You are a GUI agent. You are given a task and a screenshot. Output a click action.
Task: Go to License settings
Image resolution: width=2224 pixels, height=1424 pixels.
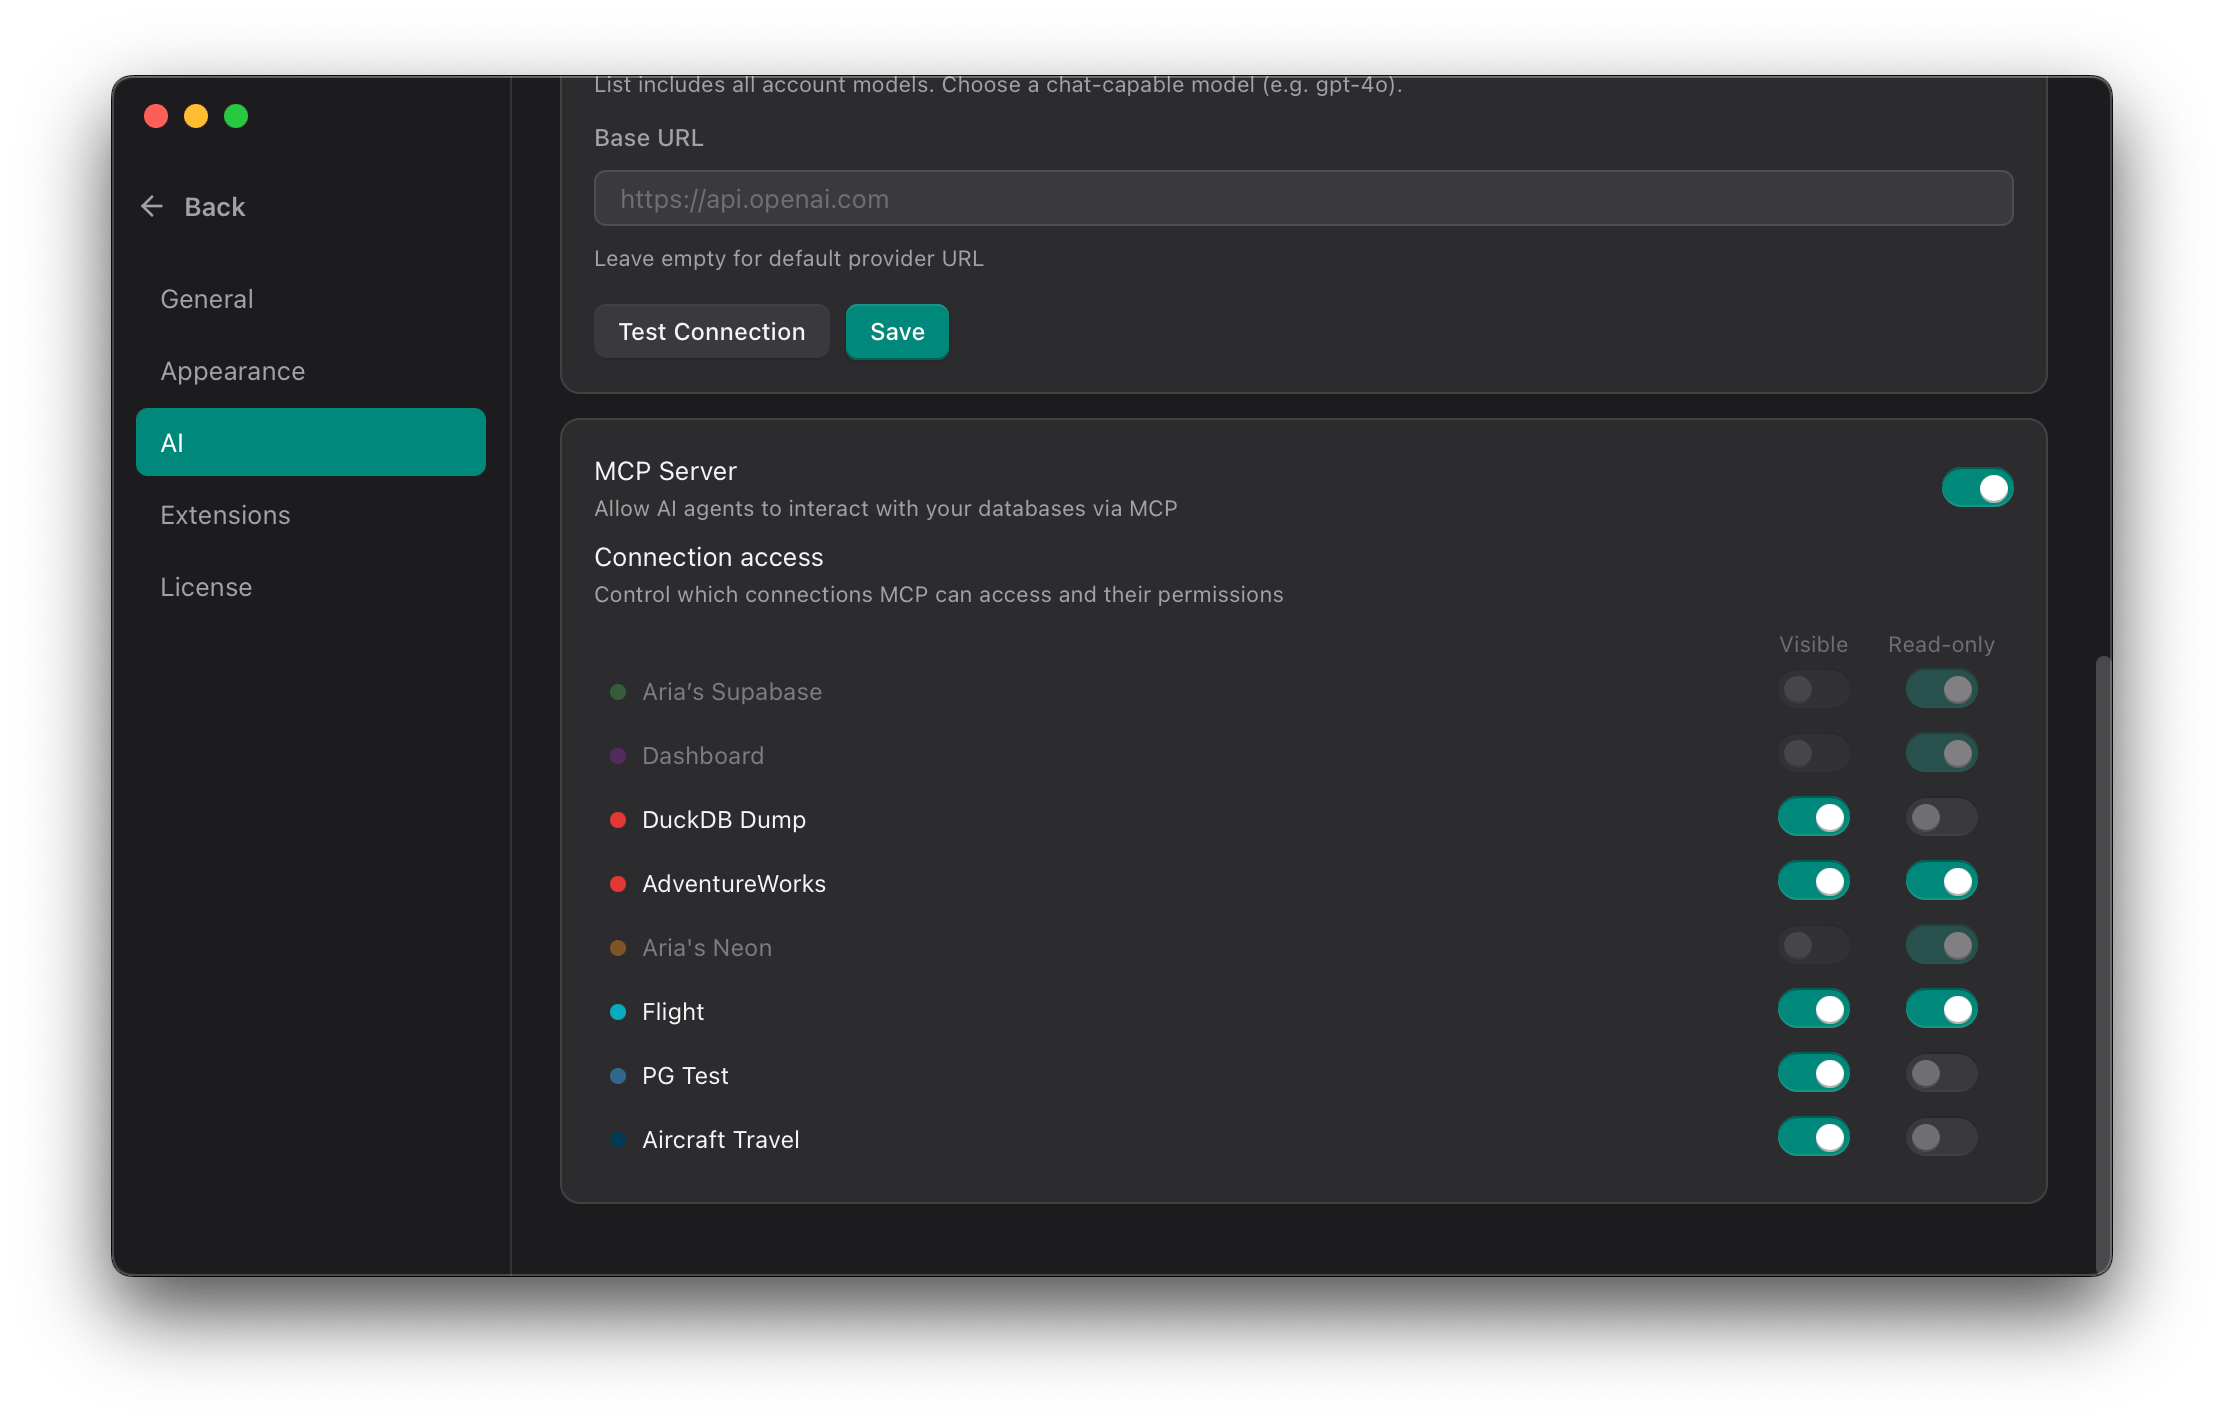[x=206, y=587]
